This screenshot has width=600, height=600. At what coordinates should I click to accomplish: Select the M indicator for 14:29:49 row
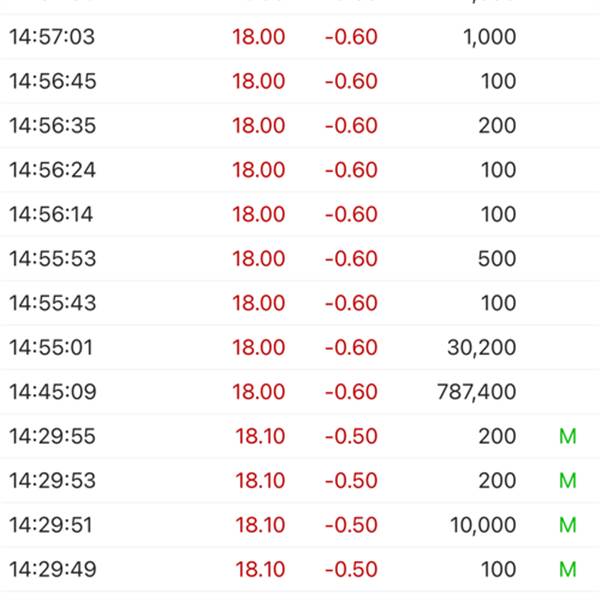[x=567, y=569]
